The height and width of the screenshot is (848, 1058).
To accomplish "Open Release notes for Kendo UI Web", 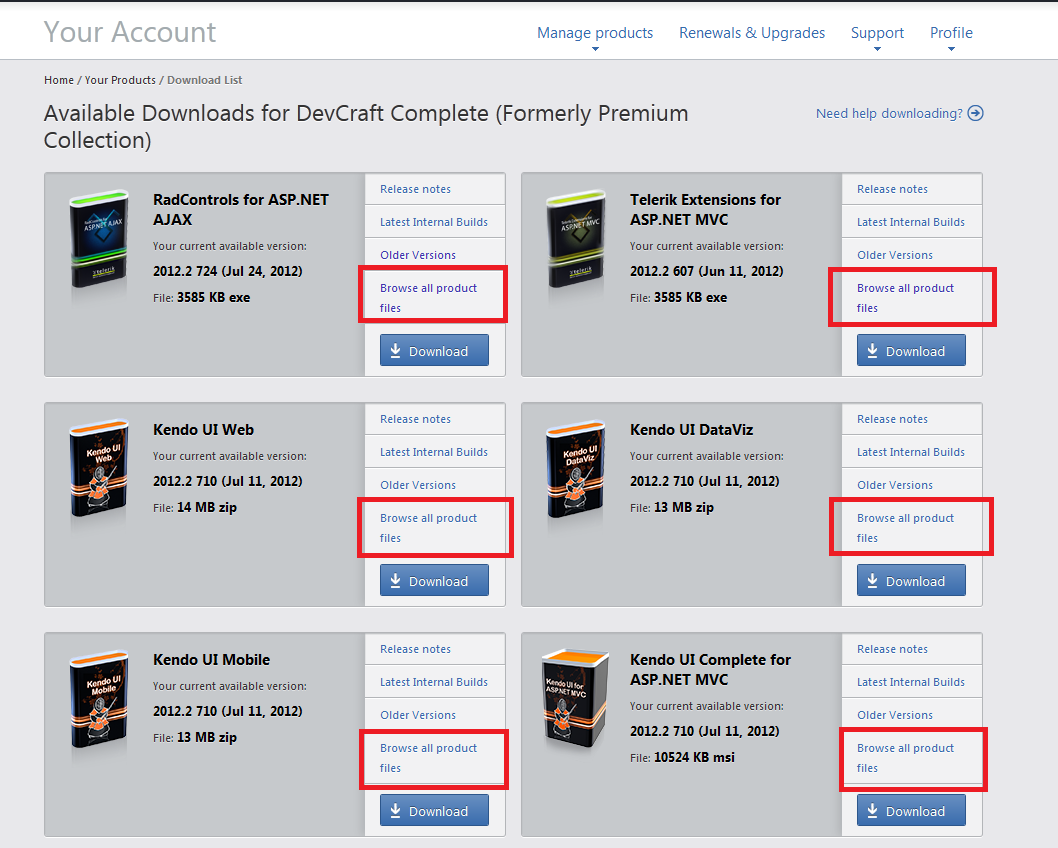I will tap(415, 419).
